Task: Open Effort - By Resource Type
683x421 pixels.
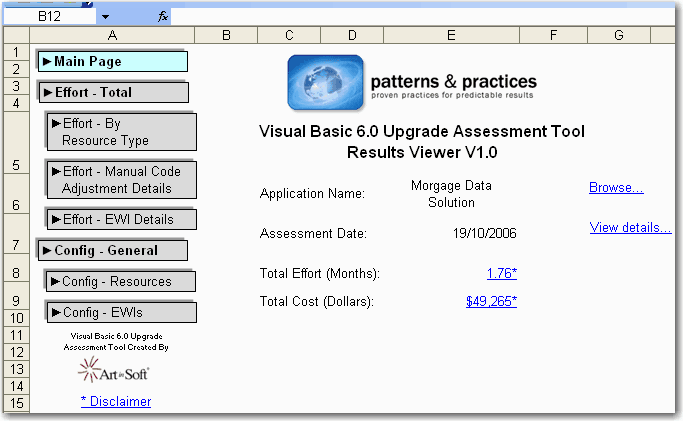Action: (120, 132)
